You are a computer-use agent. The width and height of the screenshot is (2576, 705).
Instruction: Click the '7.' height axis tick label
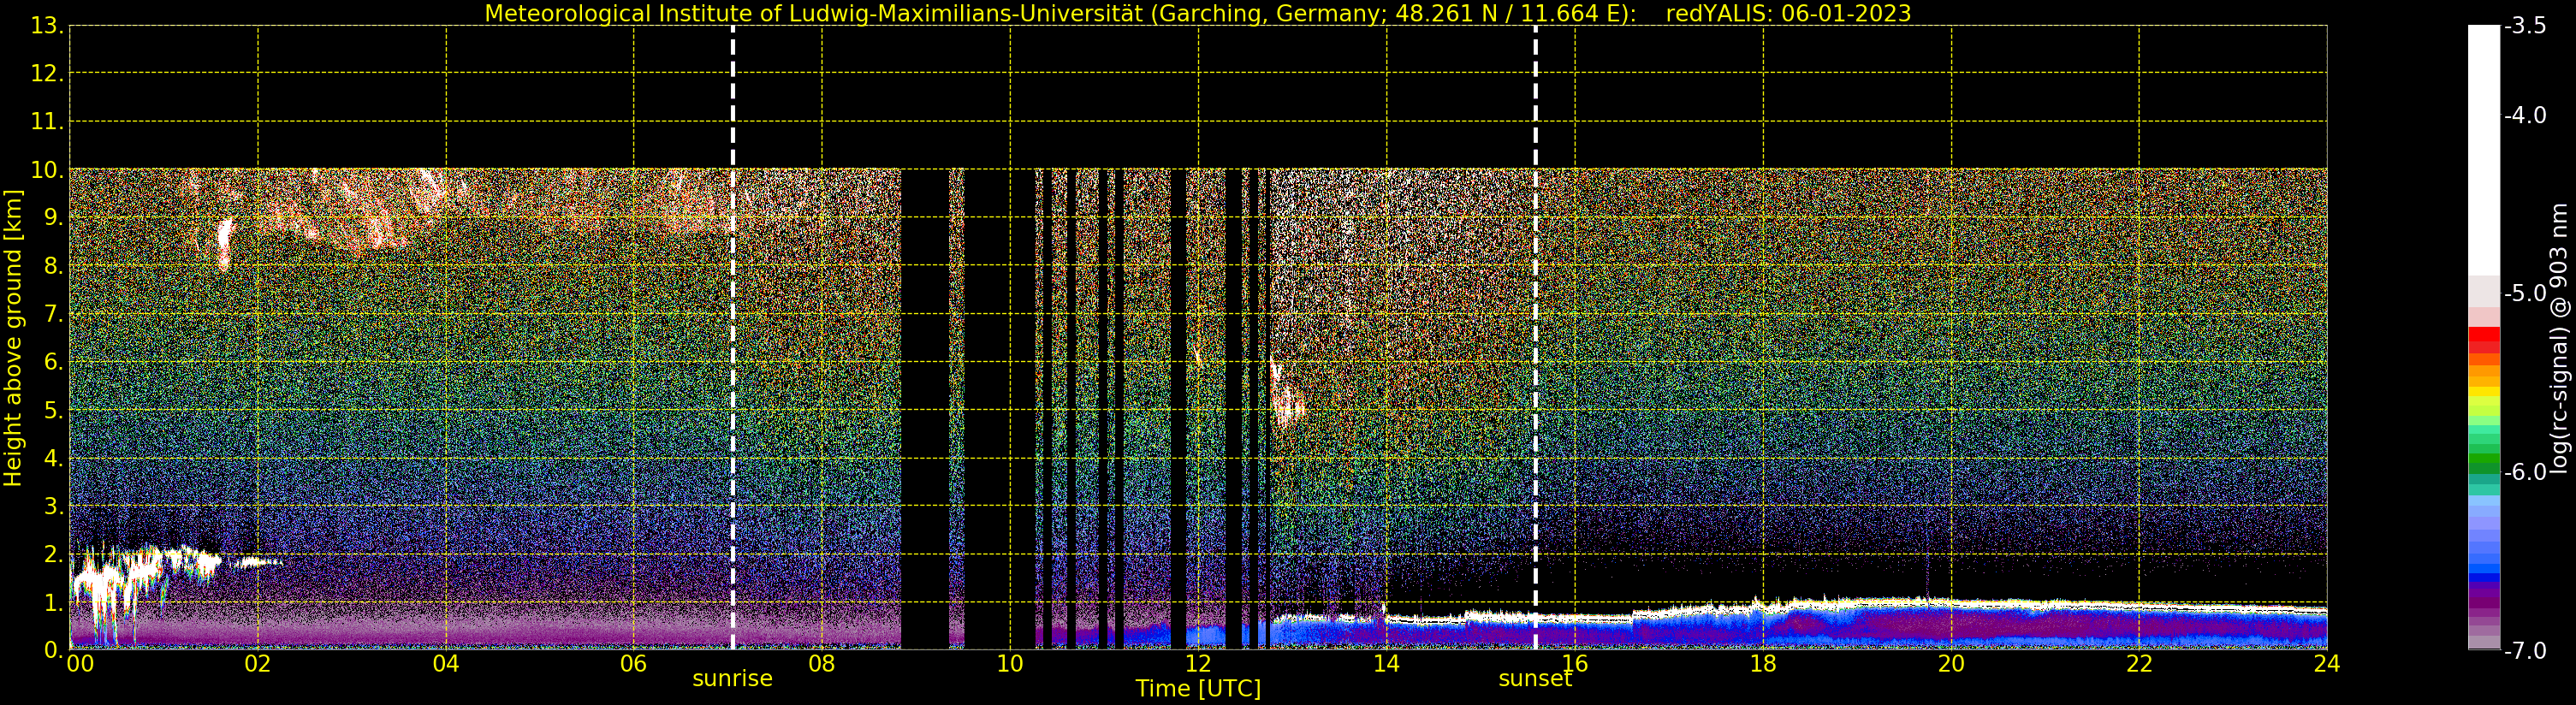pos(54,314)
